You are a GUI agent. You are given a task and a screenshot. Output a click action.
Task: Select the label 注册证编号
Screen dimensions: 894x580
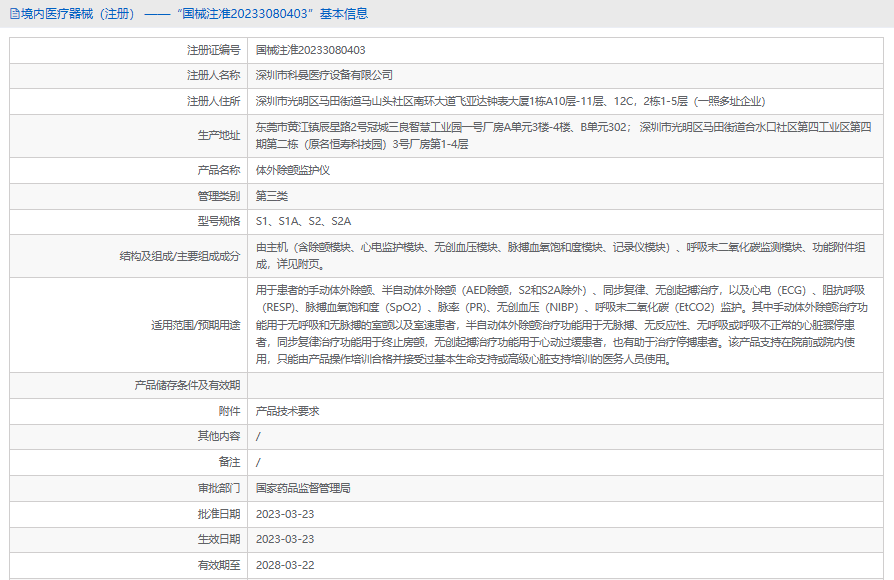click(x=214, y=50)
